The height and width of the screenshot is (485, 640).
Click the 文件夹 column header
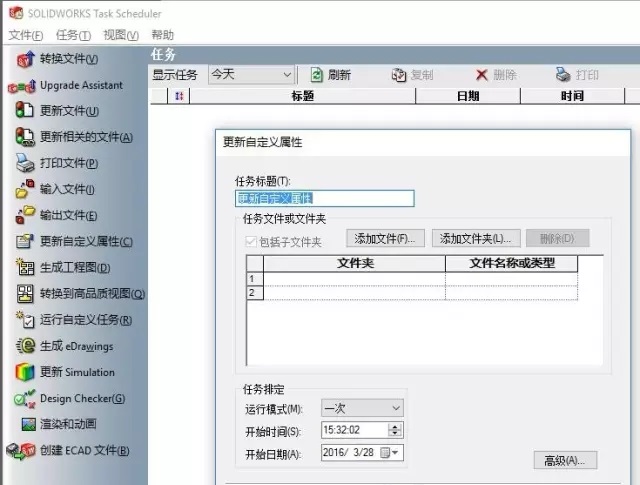[355, 263]
